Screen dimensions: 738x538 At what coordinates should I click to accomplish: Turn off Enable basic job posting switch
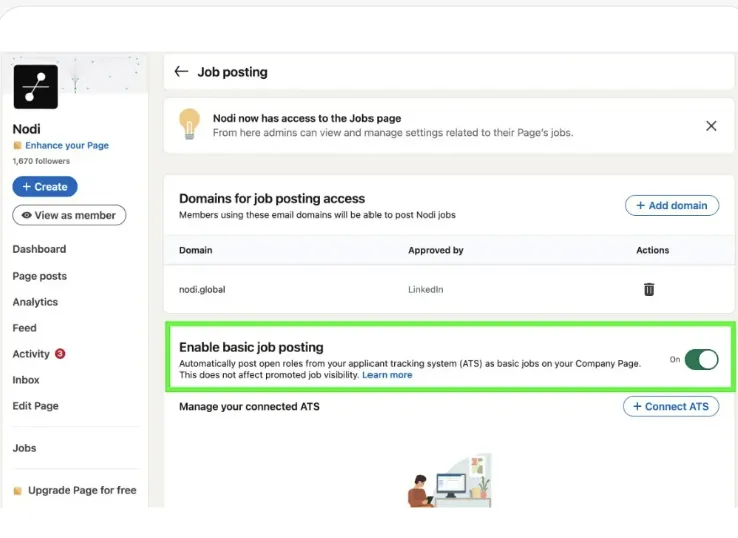[x=701, y=360]
